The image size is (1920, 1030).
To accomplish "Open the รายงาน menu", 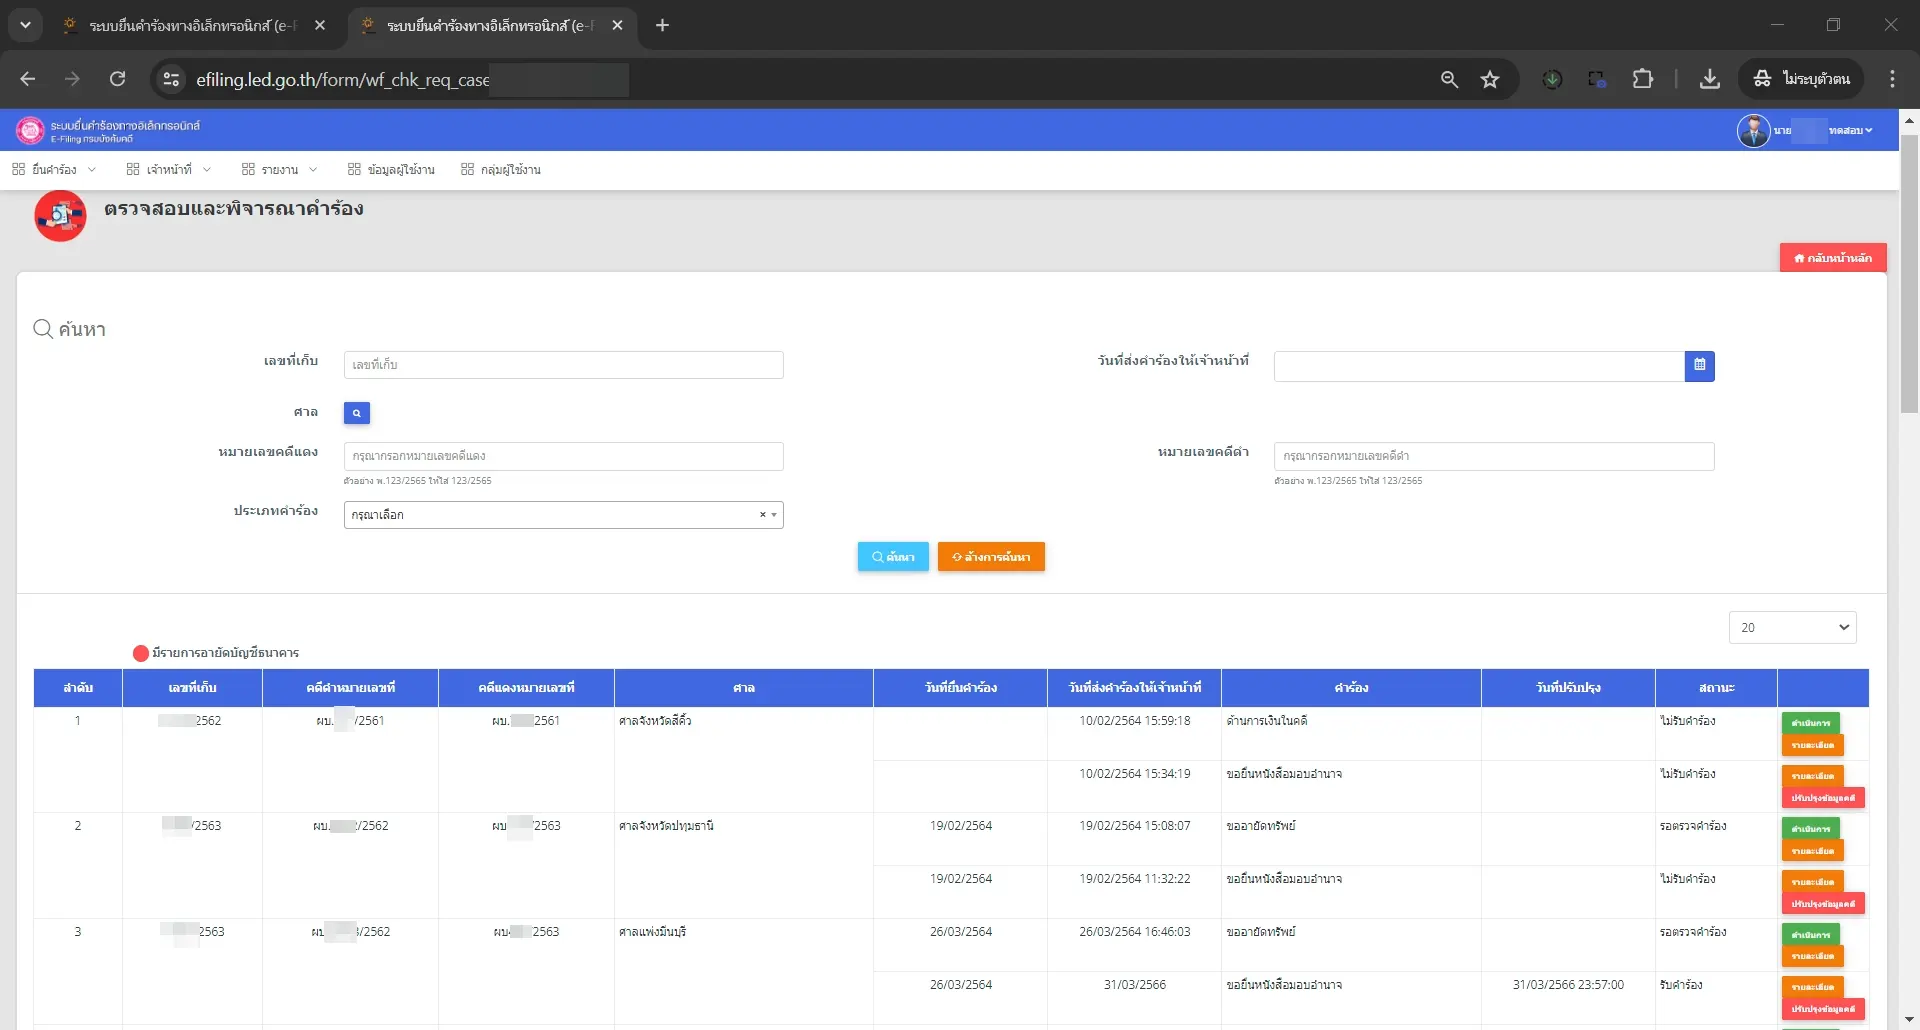I will click(279, 170).
